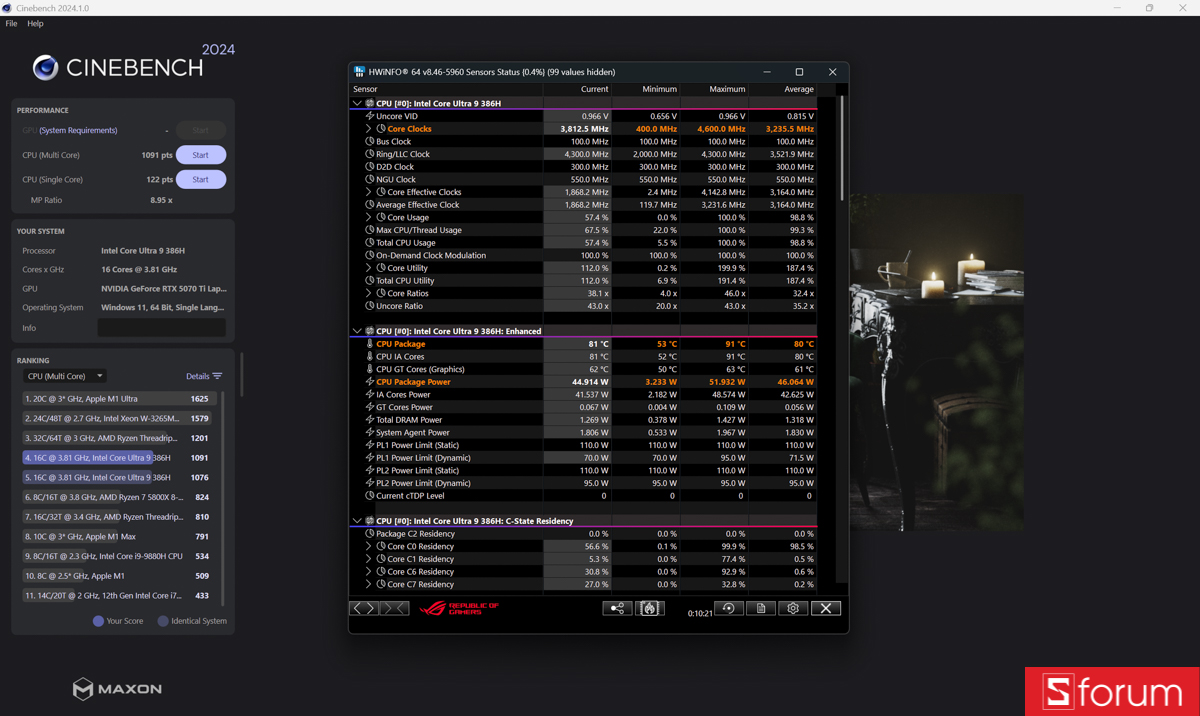Open HWiNFO network share icon button
This screenshot has height=716, width=1200.
coord(617,608)
